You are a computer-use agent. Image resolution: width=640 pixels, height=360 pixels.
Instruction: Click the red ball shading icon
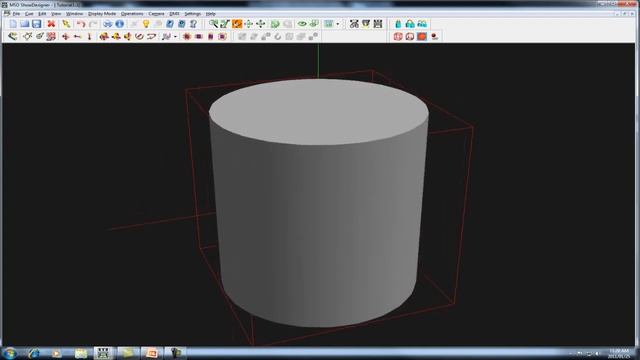(434, 37)
